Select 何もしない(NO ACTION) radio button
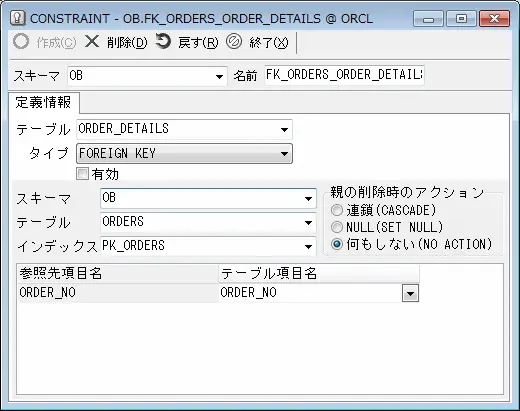This screenshot has height=411, width=520. (337, 244)
